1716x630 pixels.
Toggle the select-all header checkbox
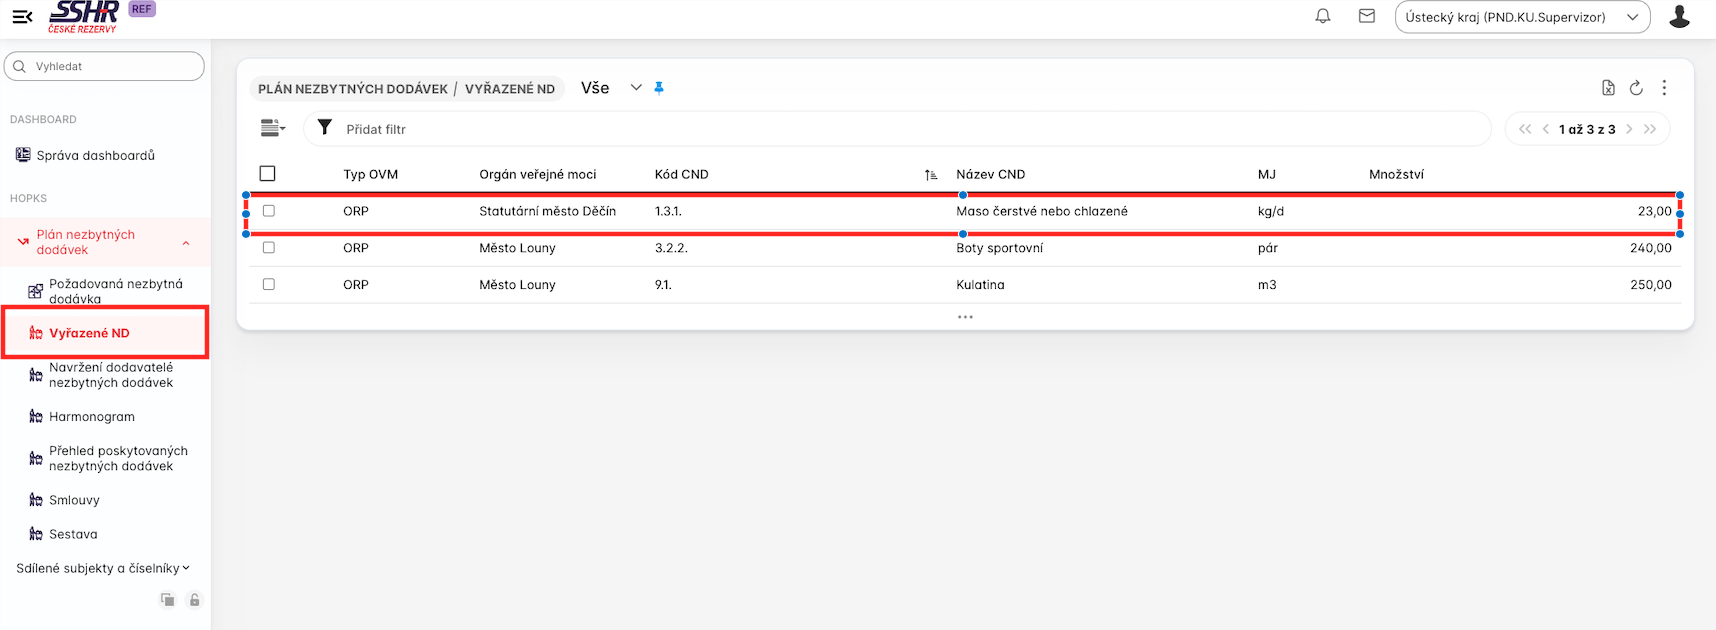(267, 174)
